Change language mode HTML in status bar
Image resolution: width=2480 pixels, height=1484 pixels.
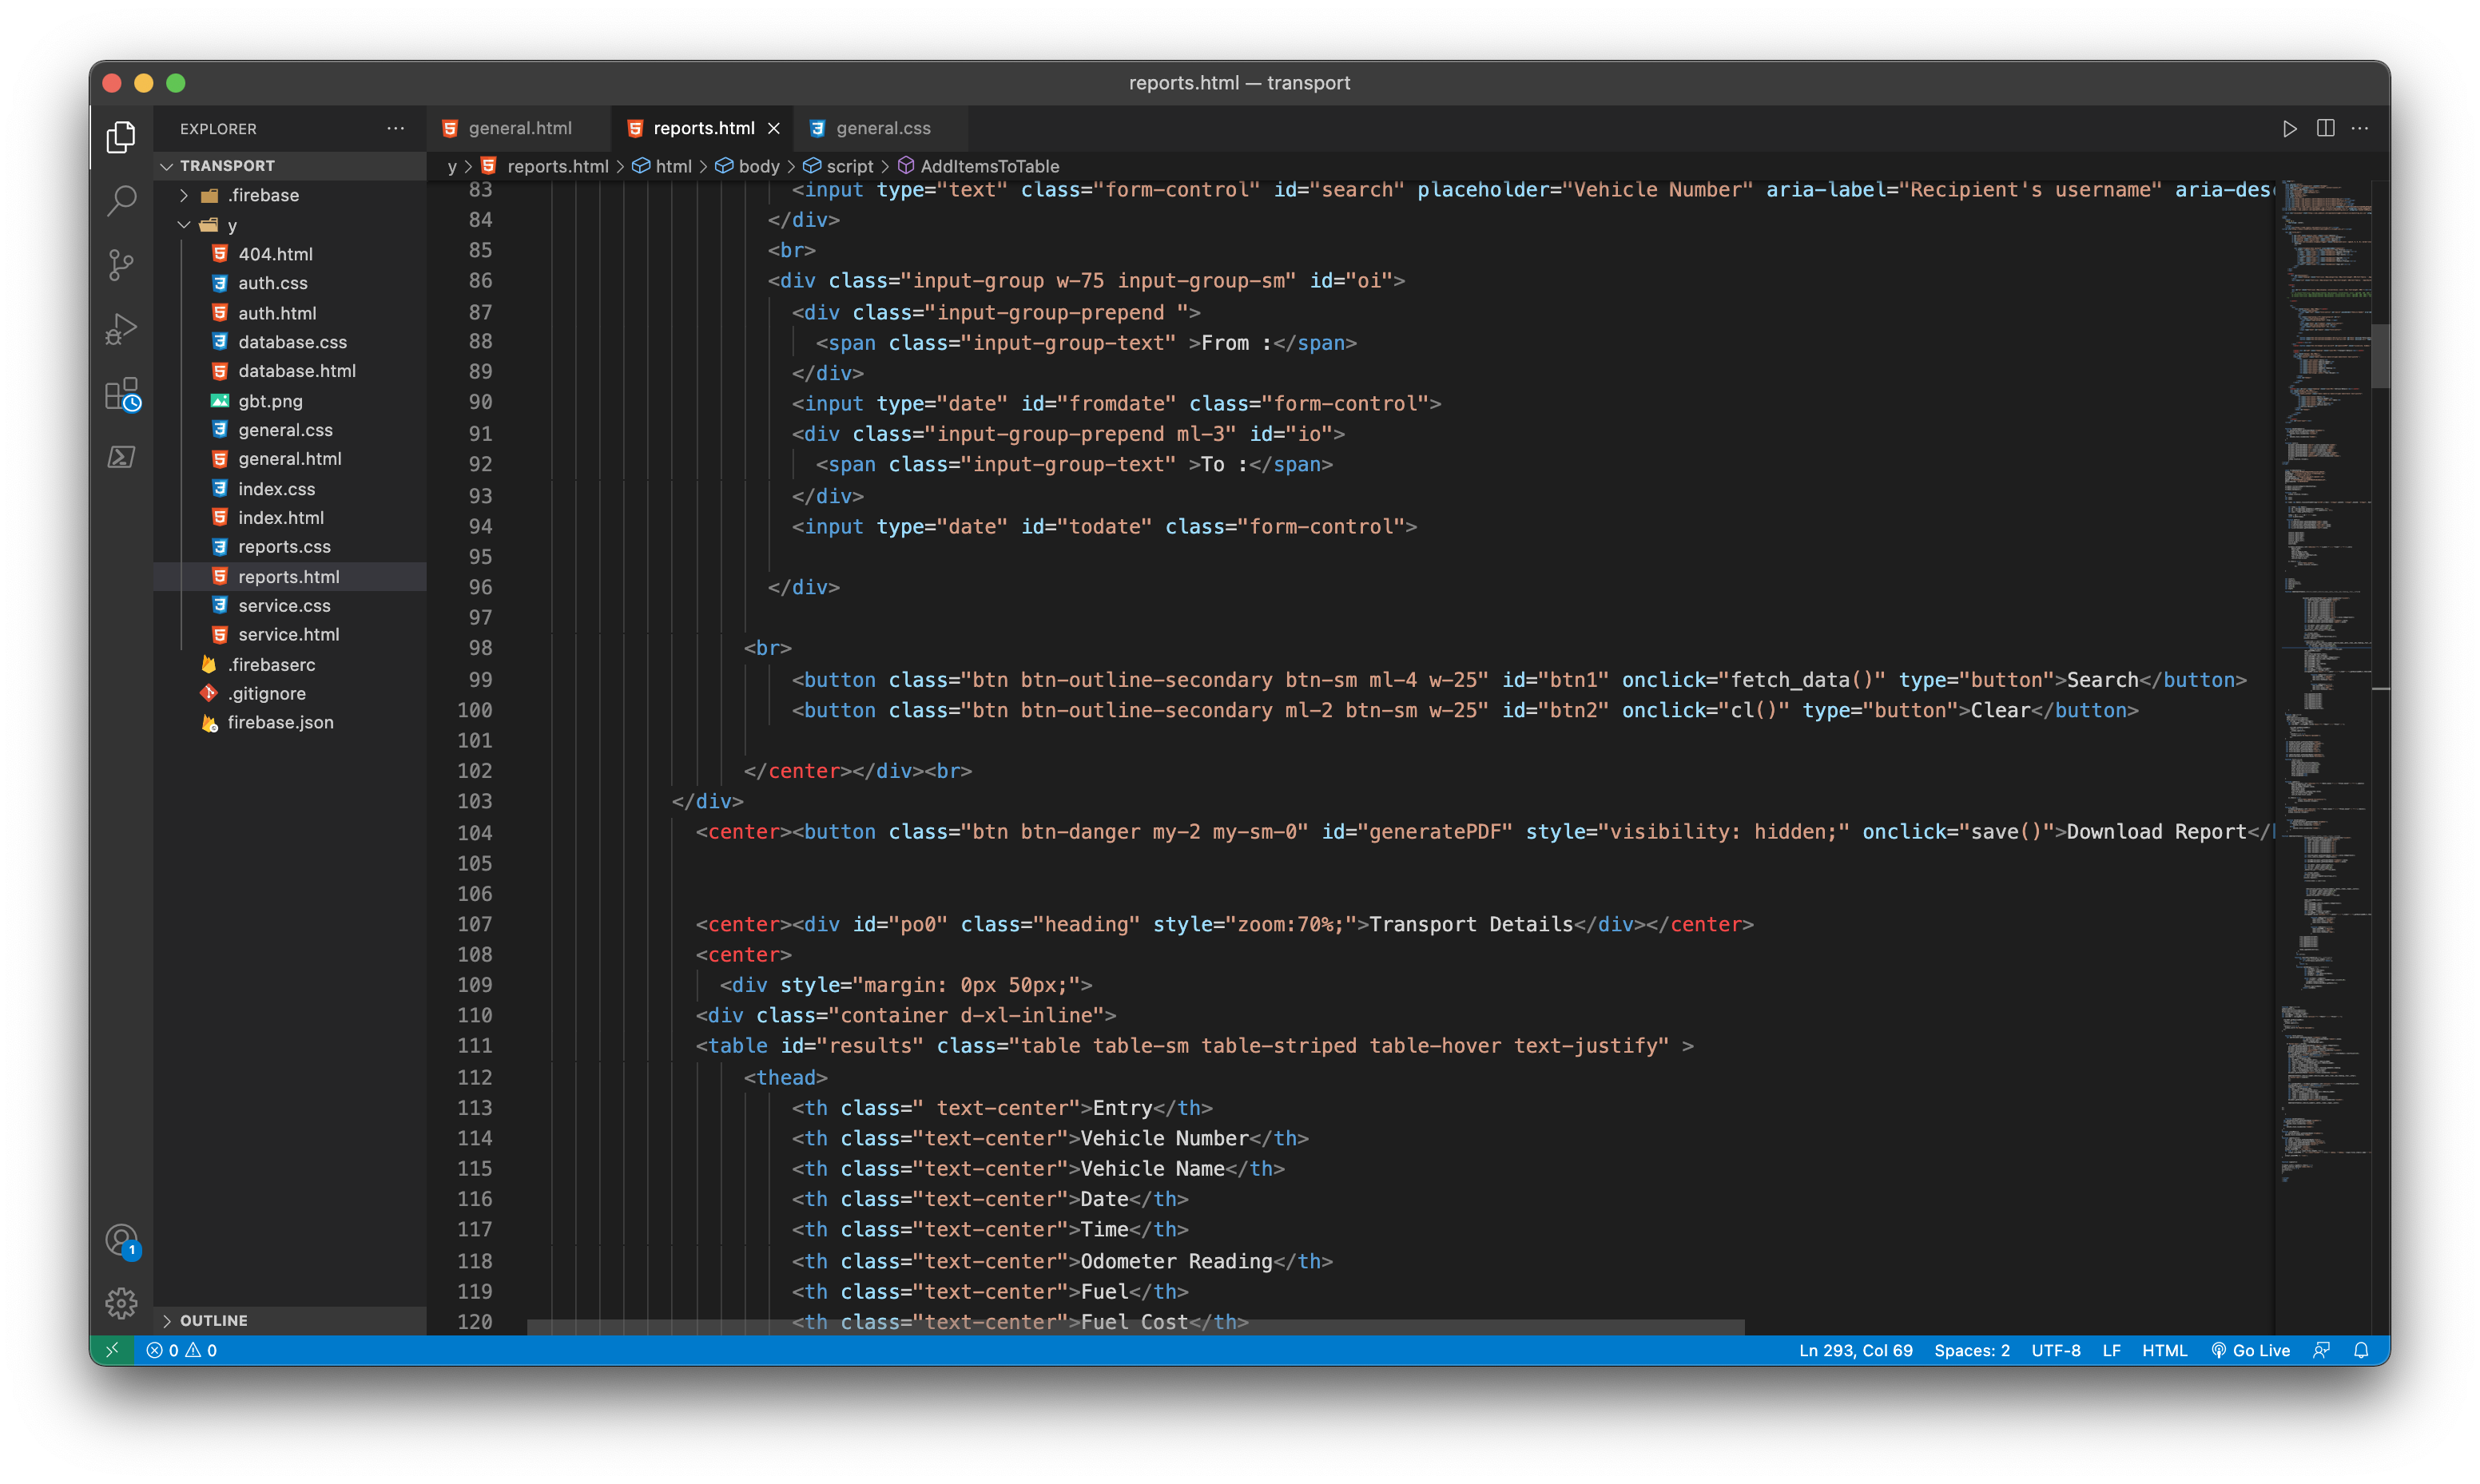[2164, 1350]
